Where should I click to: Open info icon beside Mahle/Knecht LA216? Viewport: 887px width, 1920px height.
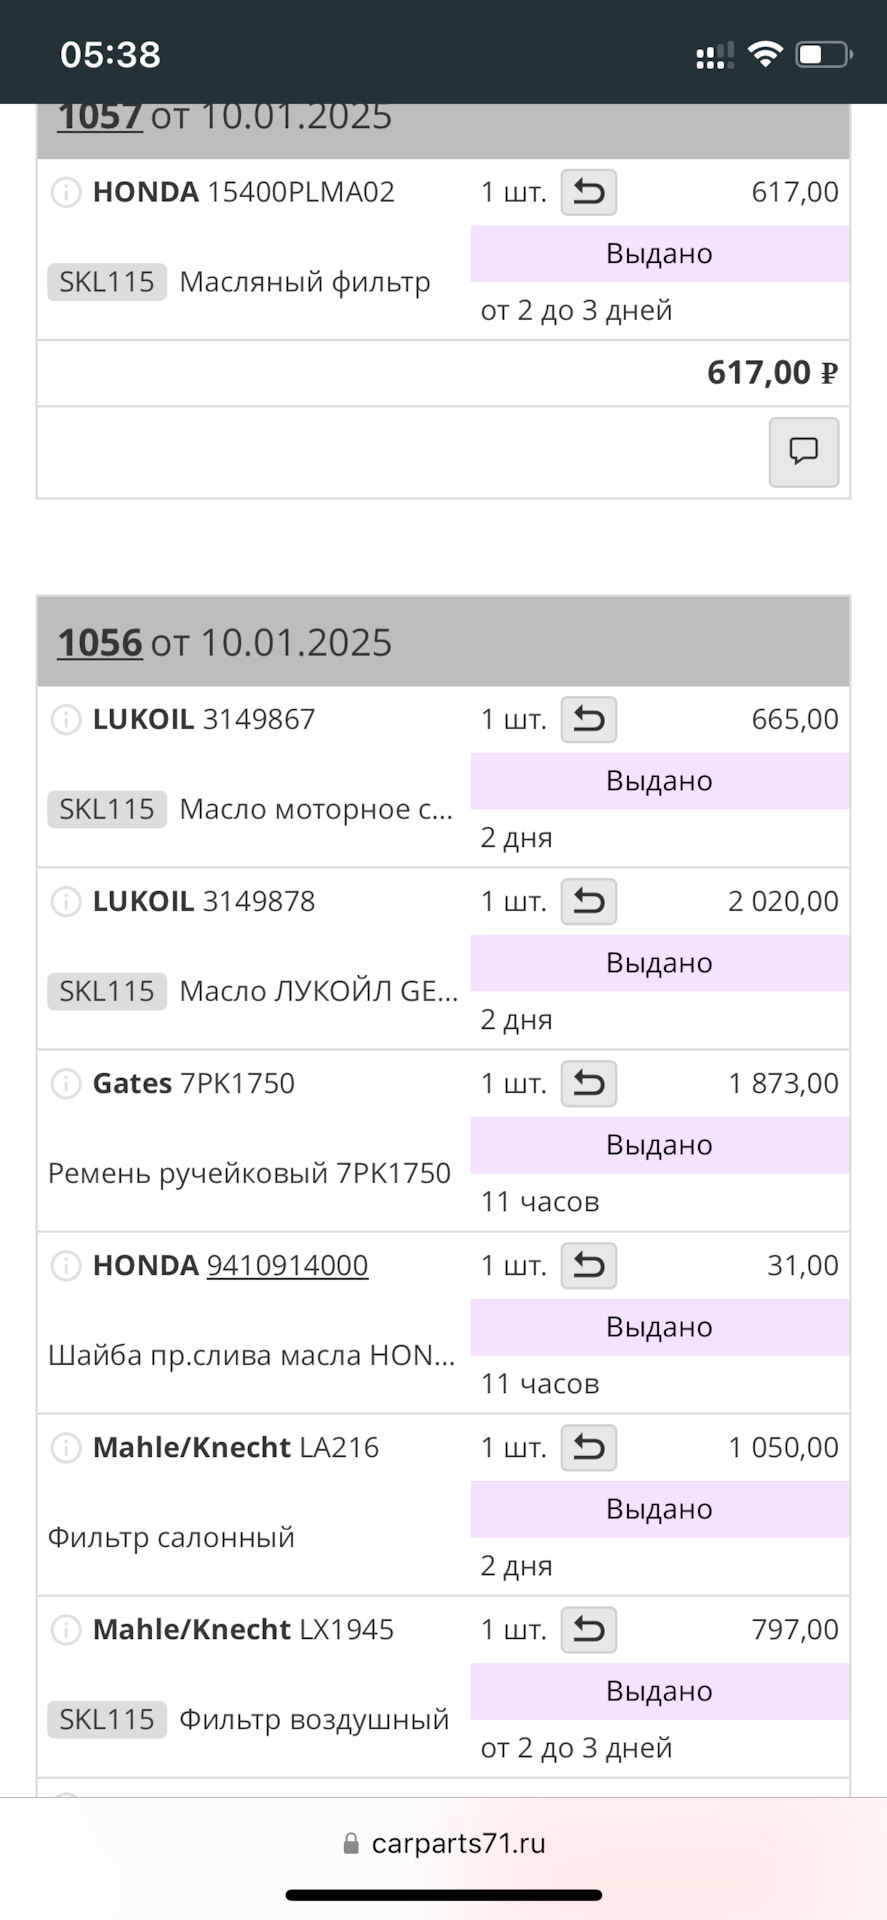pos(66,1447)
